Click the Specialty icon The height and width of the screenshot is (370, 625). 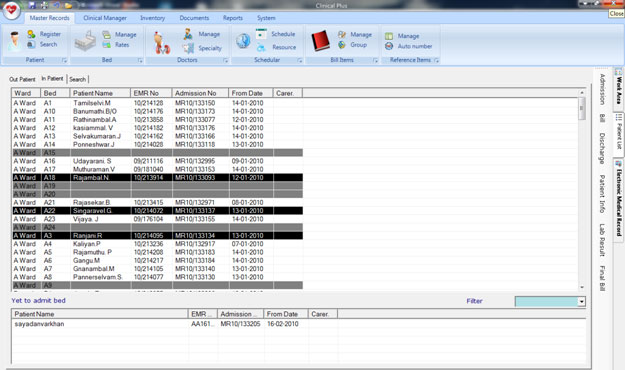tap(188, 48)
